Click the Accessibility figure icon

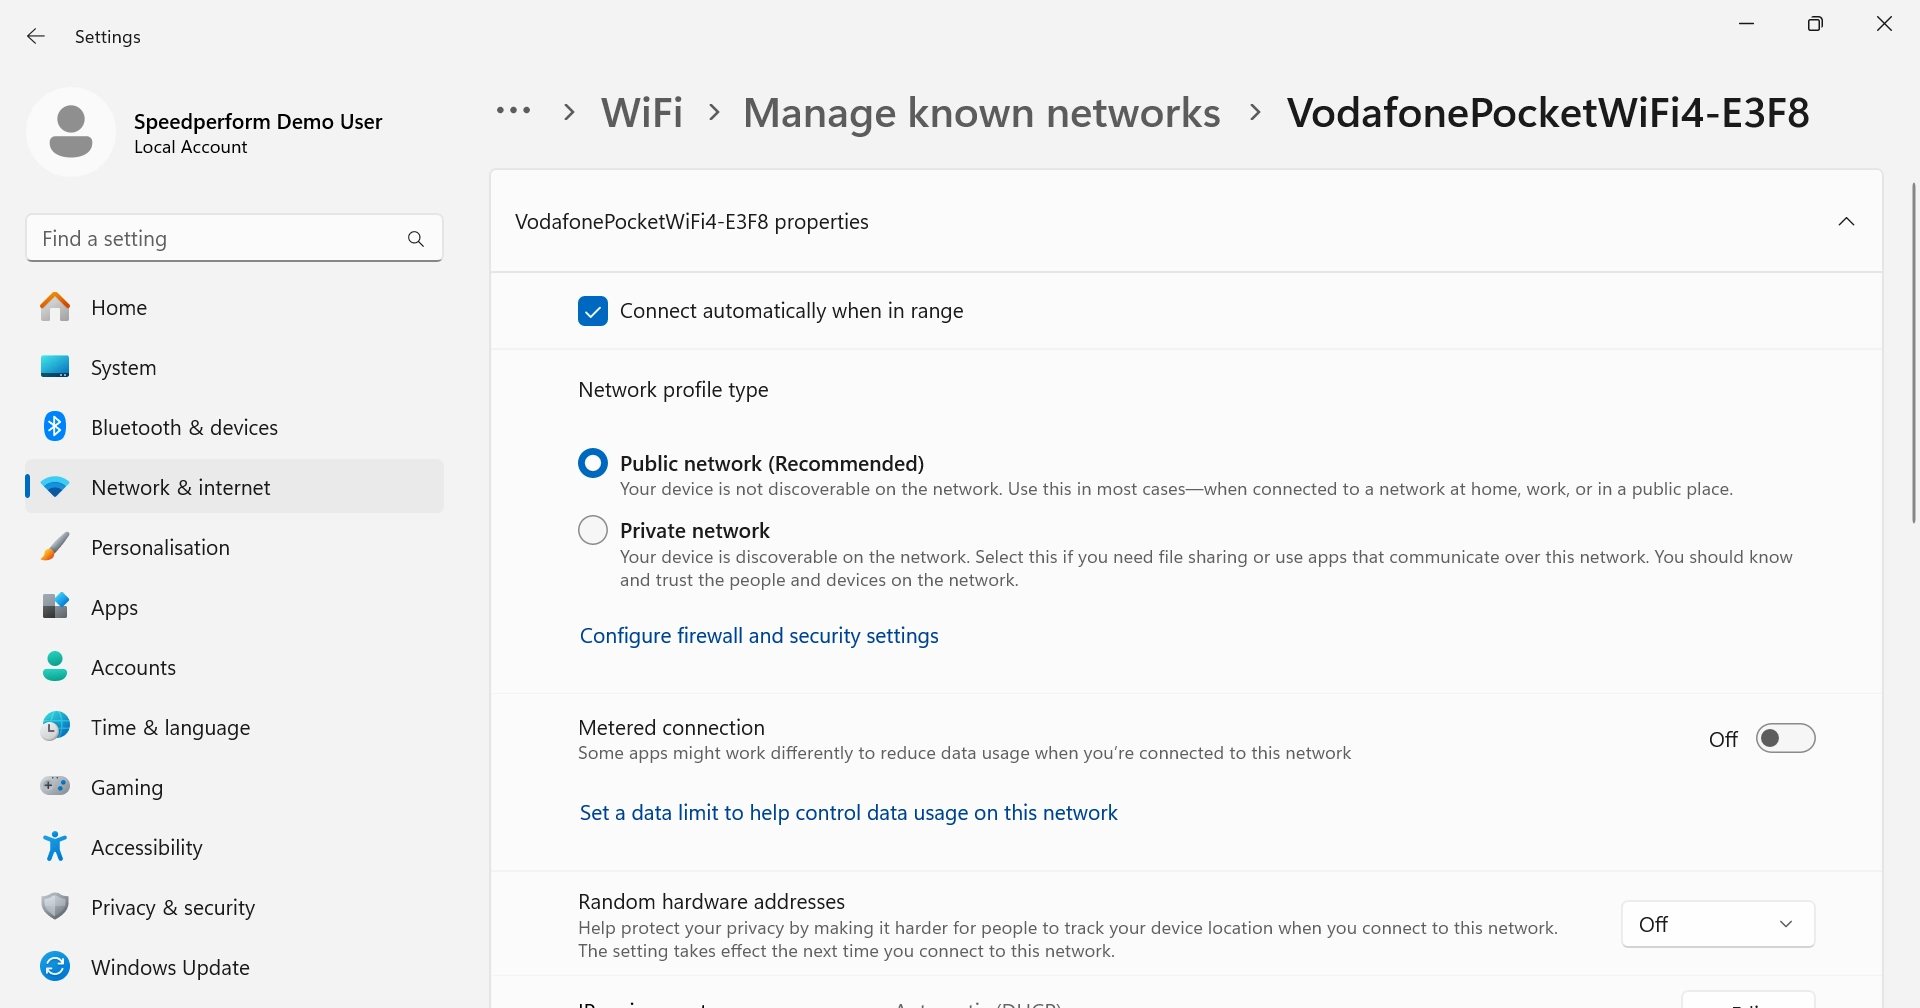pyautogui.click(x=55, y=847)
